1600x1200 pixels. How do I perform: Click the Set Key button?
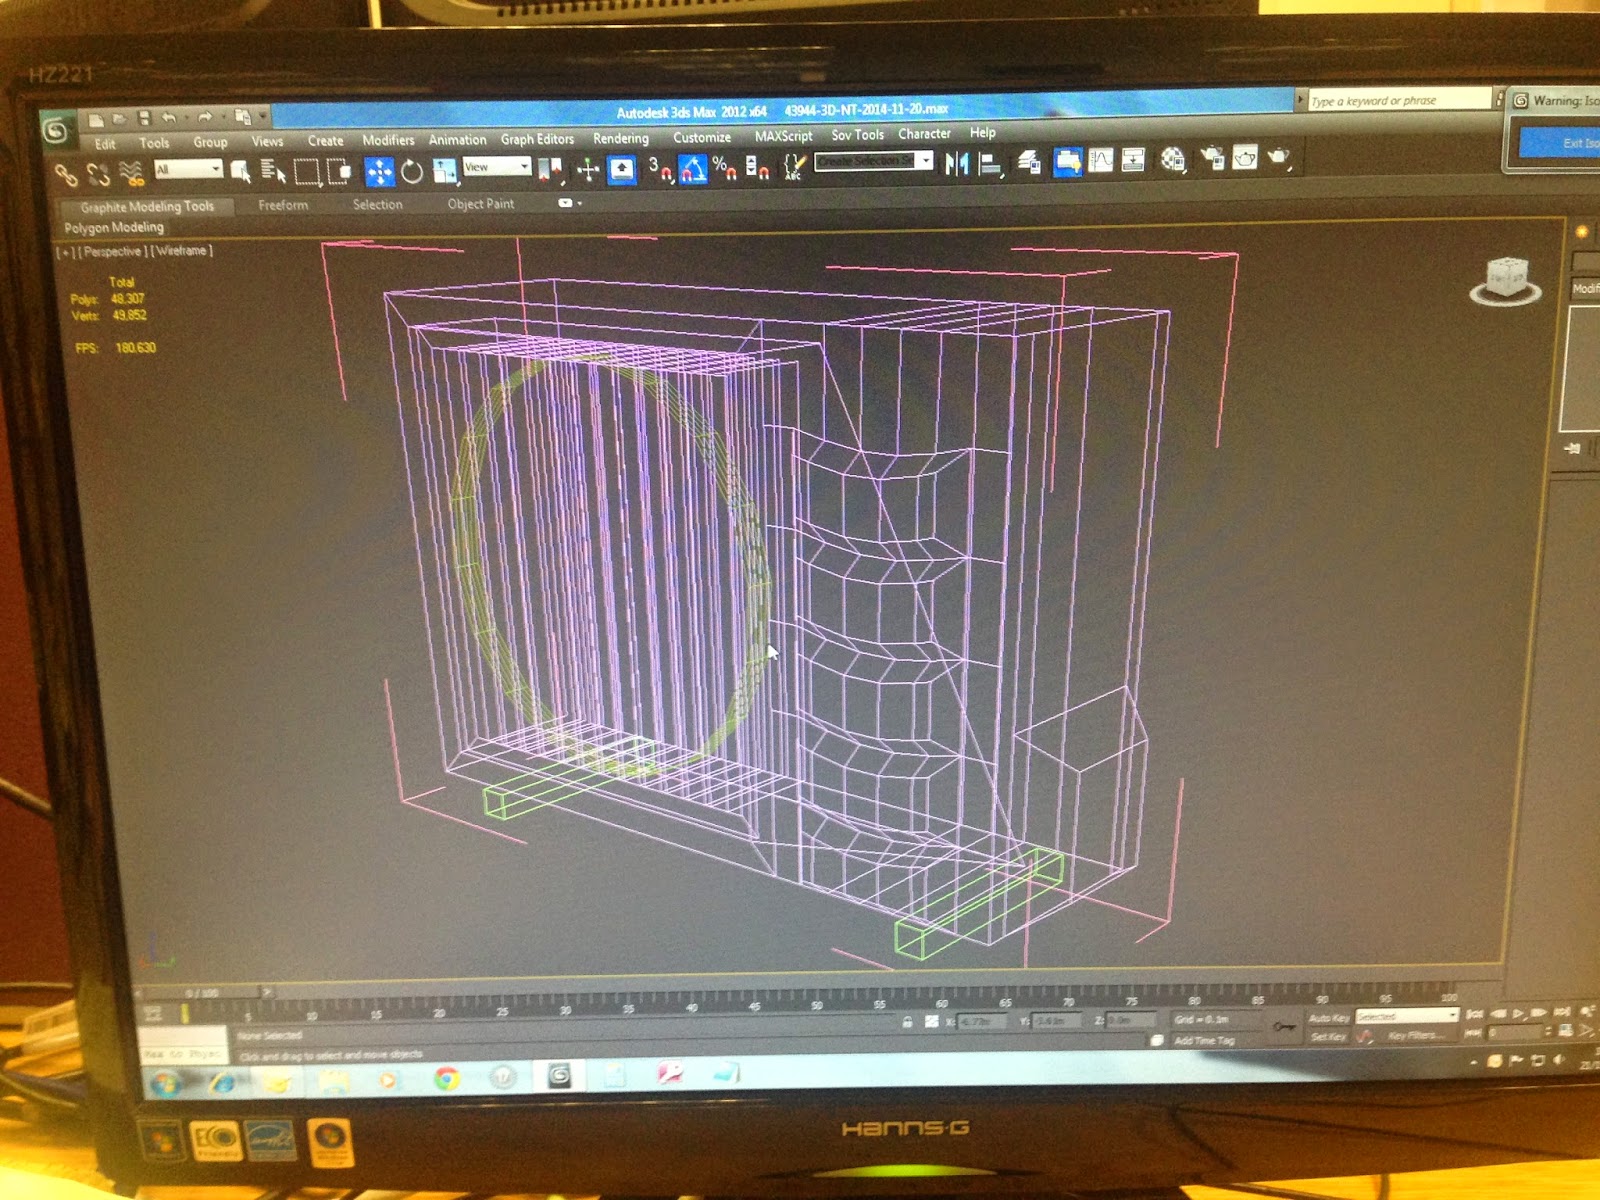[x=1326, y=1036]
